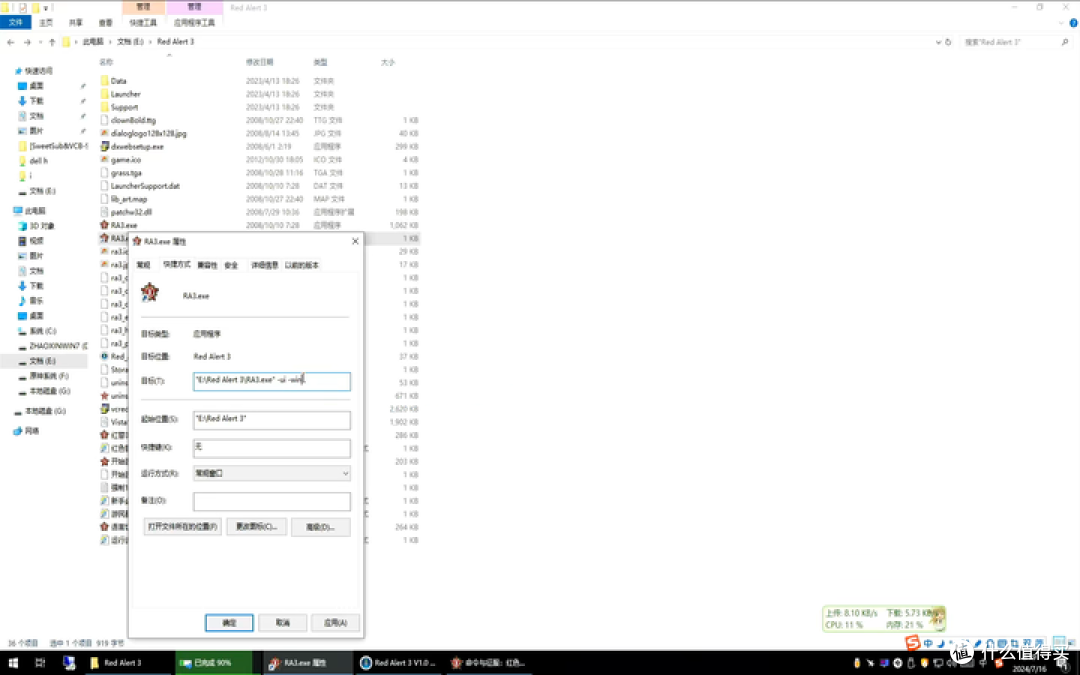
Task: Open 网络 in navigation pane
Action: pyautogui.click(x=32, y=431)
